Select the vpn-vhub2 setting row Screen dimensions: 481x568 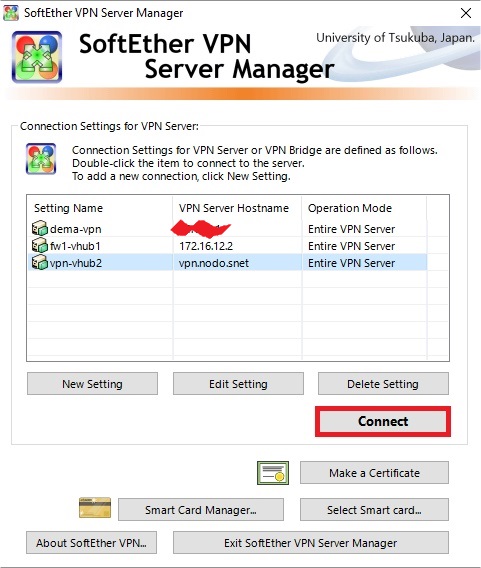coord(227,263)
